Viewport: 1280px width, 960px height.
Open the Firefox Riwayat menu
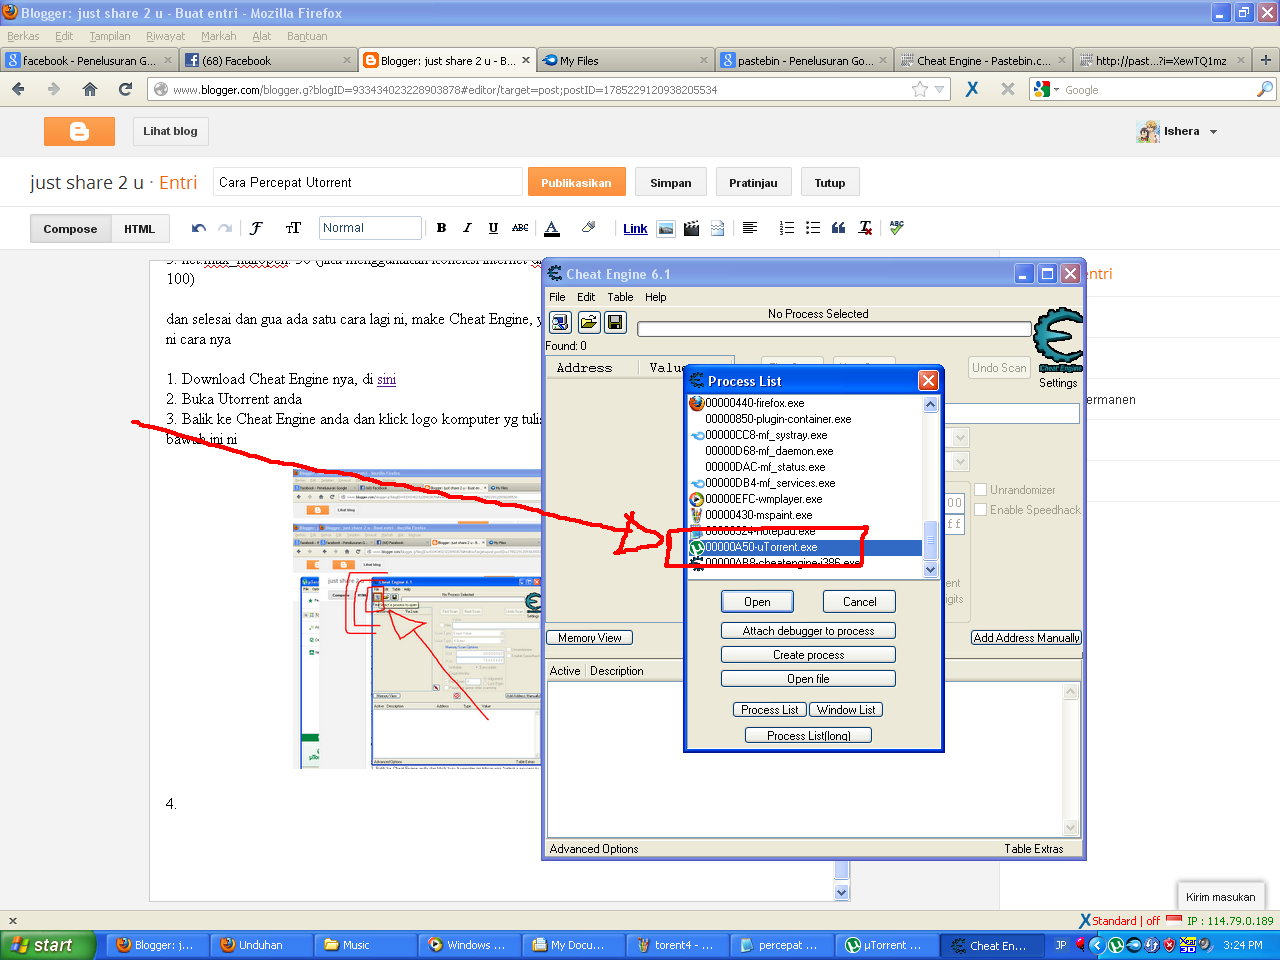(x=165, y=36)
